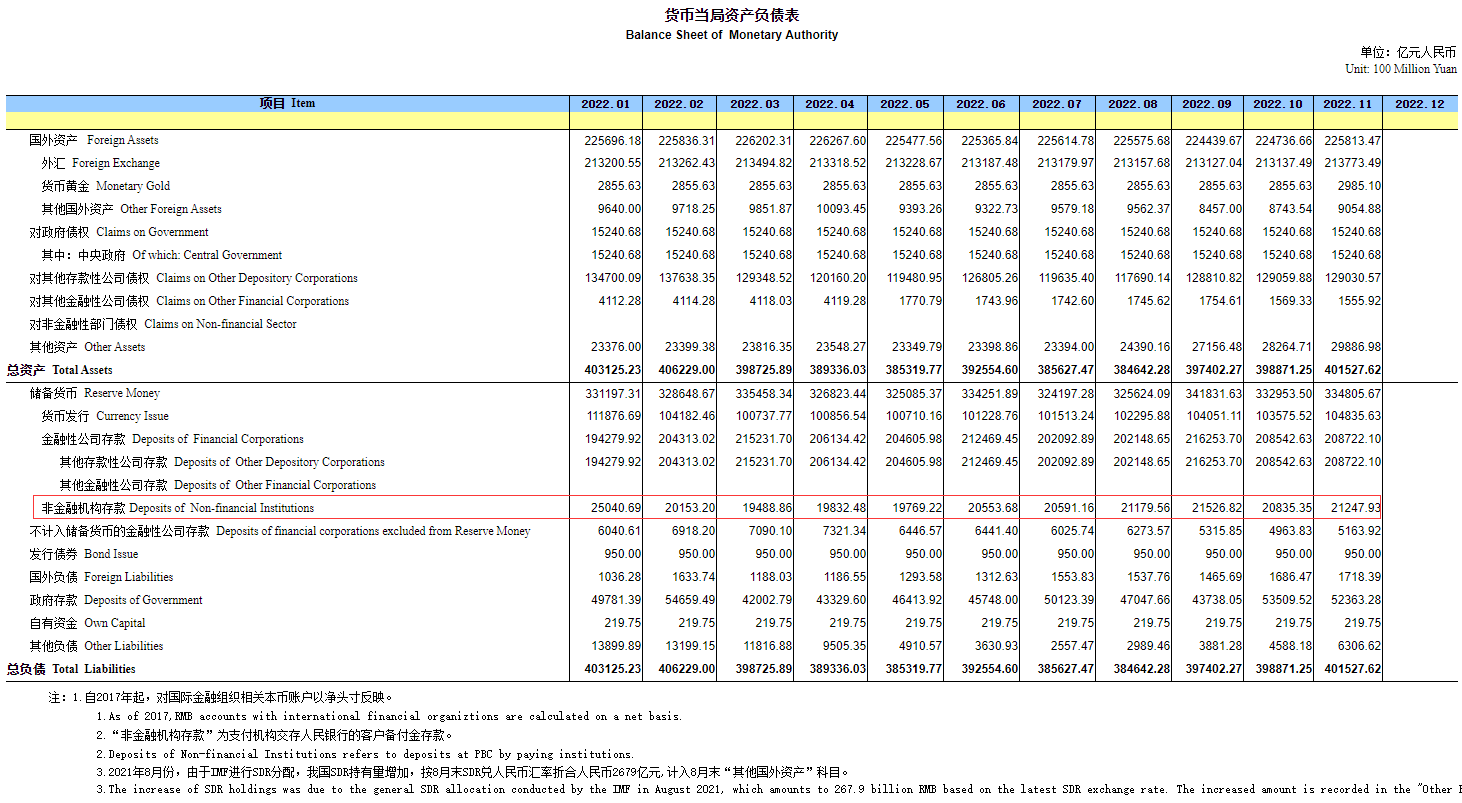Click the Unit: 100 Million Yuan label
Screen dimensions: 1462x803
pos(1401,69)
